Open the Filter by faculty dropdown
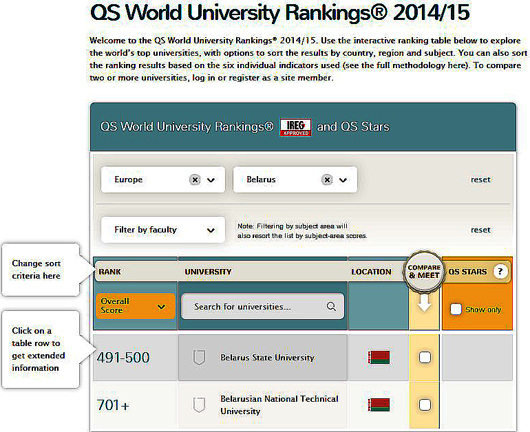 pos(163,230)
